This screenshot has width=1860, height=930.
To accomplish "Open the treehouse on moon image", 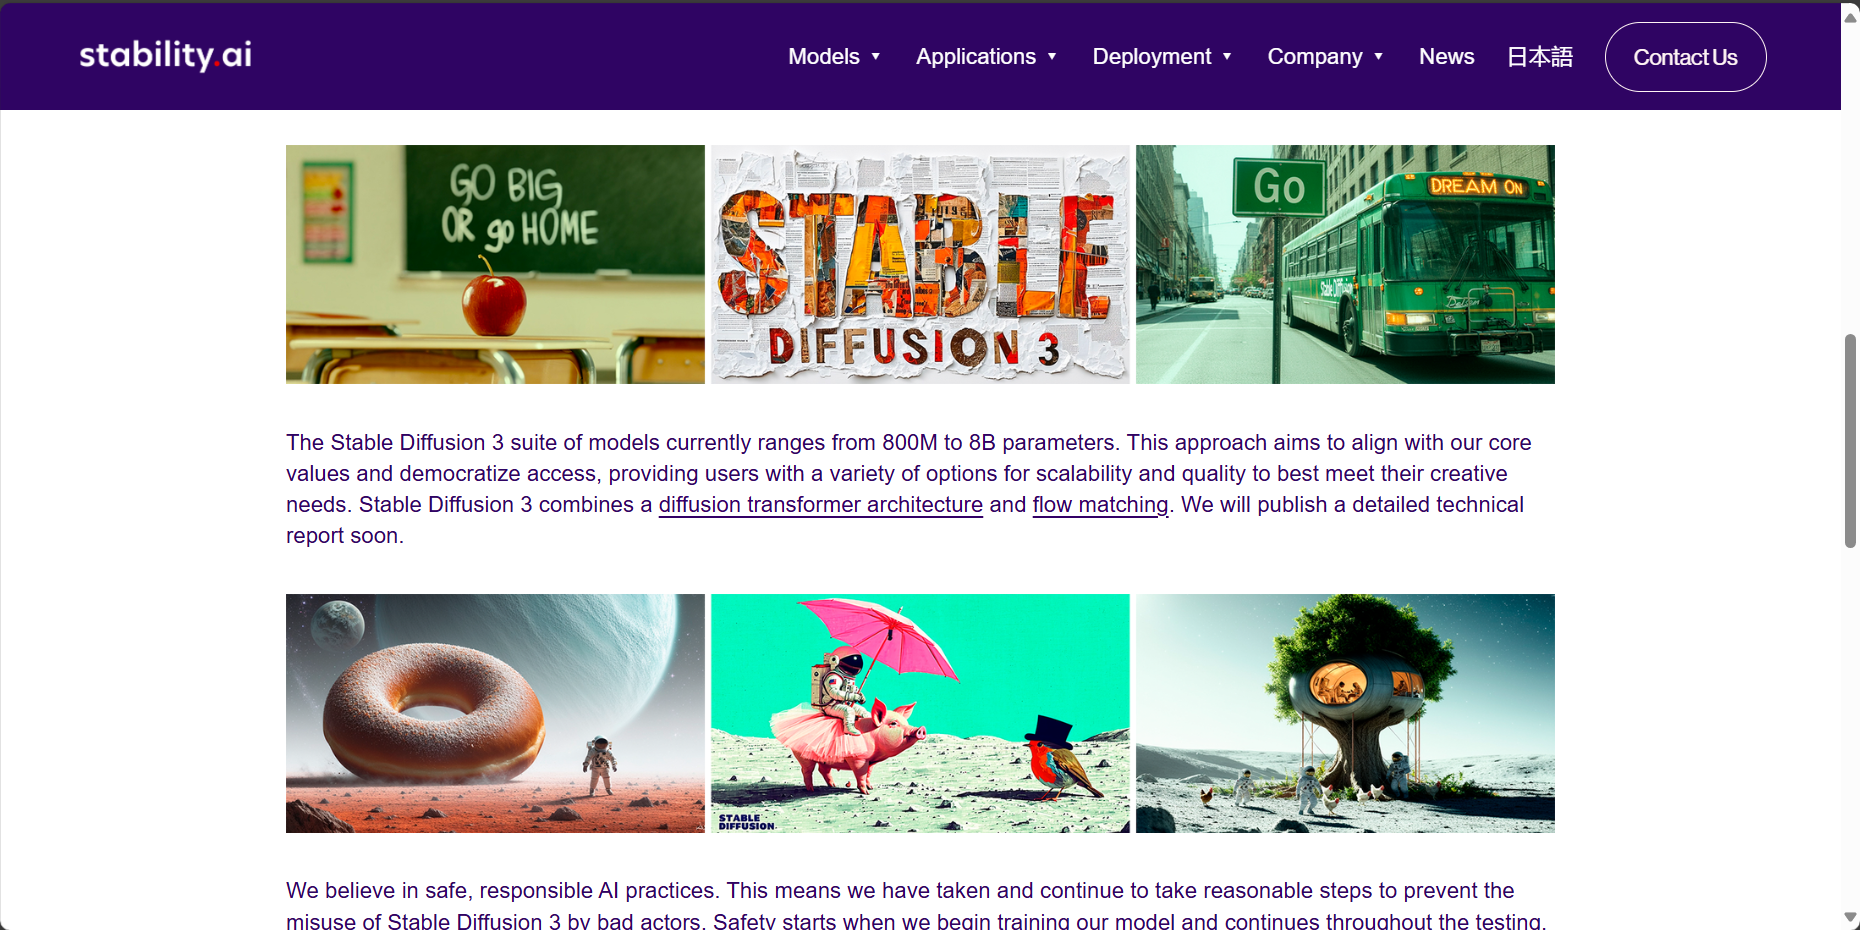I will click(x=1345, y=713).
